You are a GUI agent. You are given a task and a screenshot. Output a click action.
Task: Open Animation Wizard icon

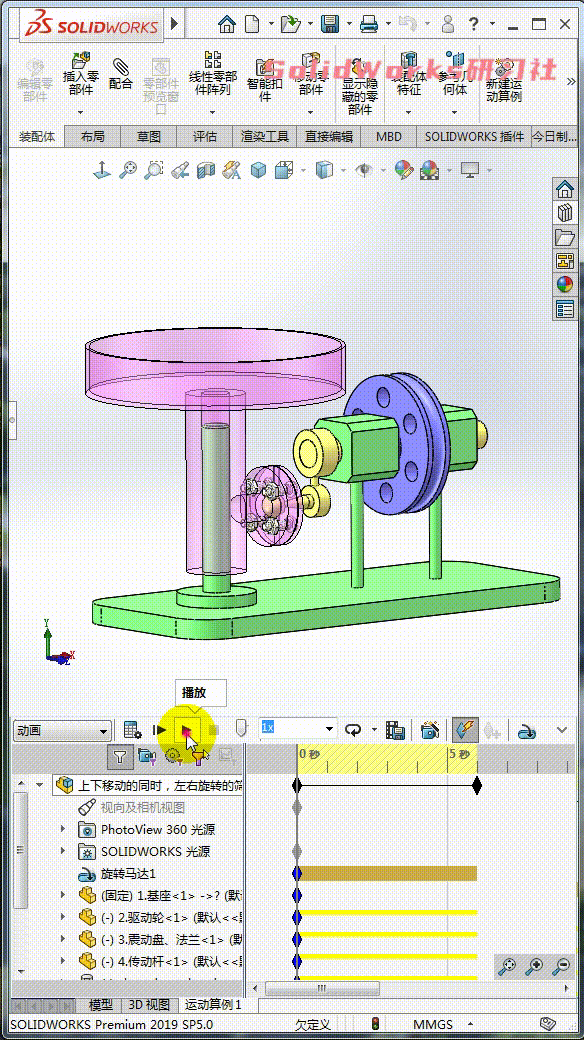coord(430,730)
